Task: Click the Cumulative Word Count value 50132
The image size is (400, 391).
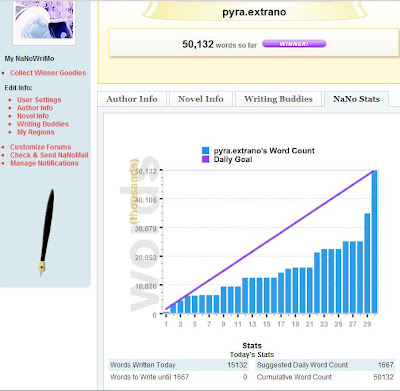Action: (384, 377)
